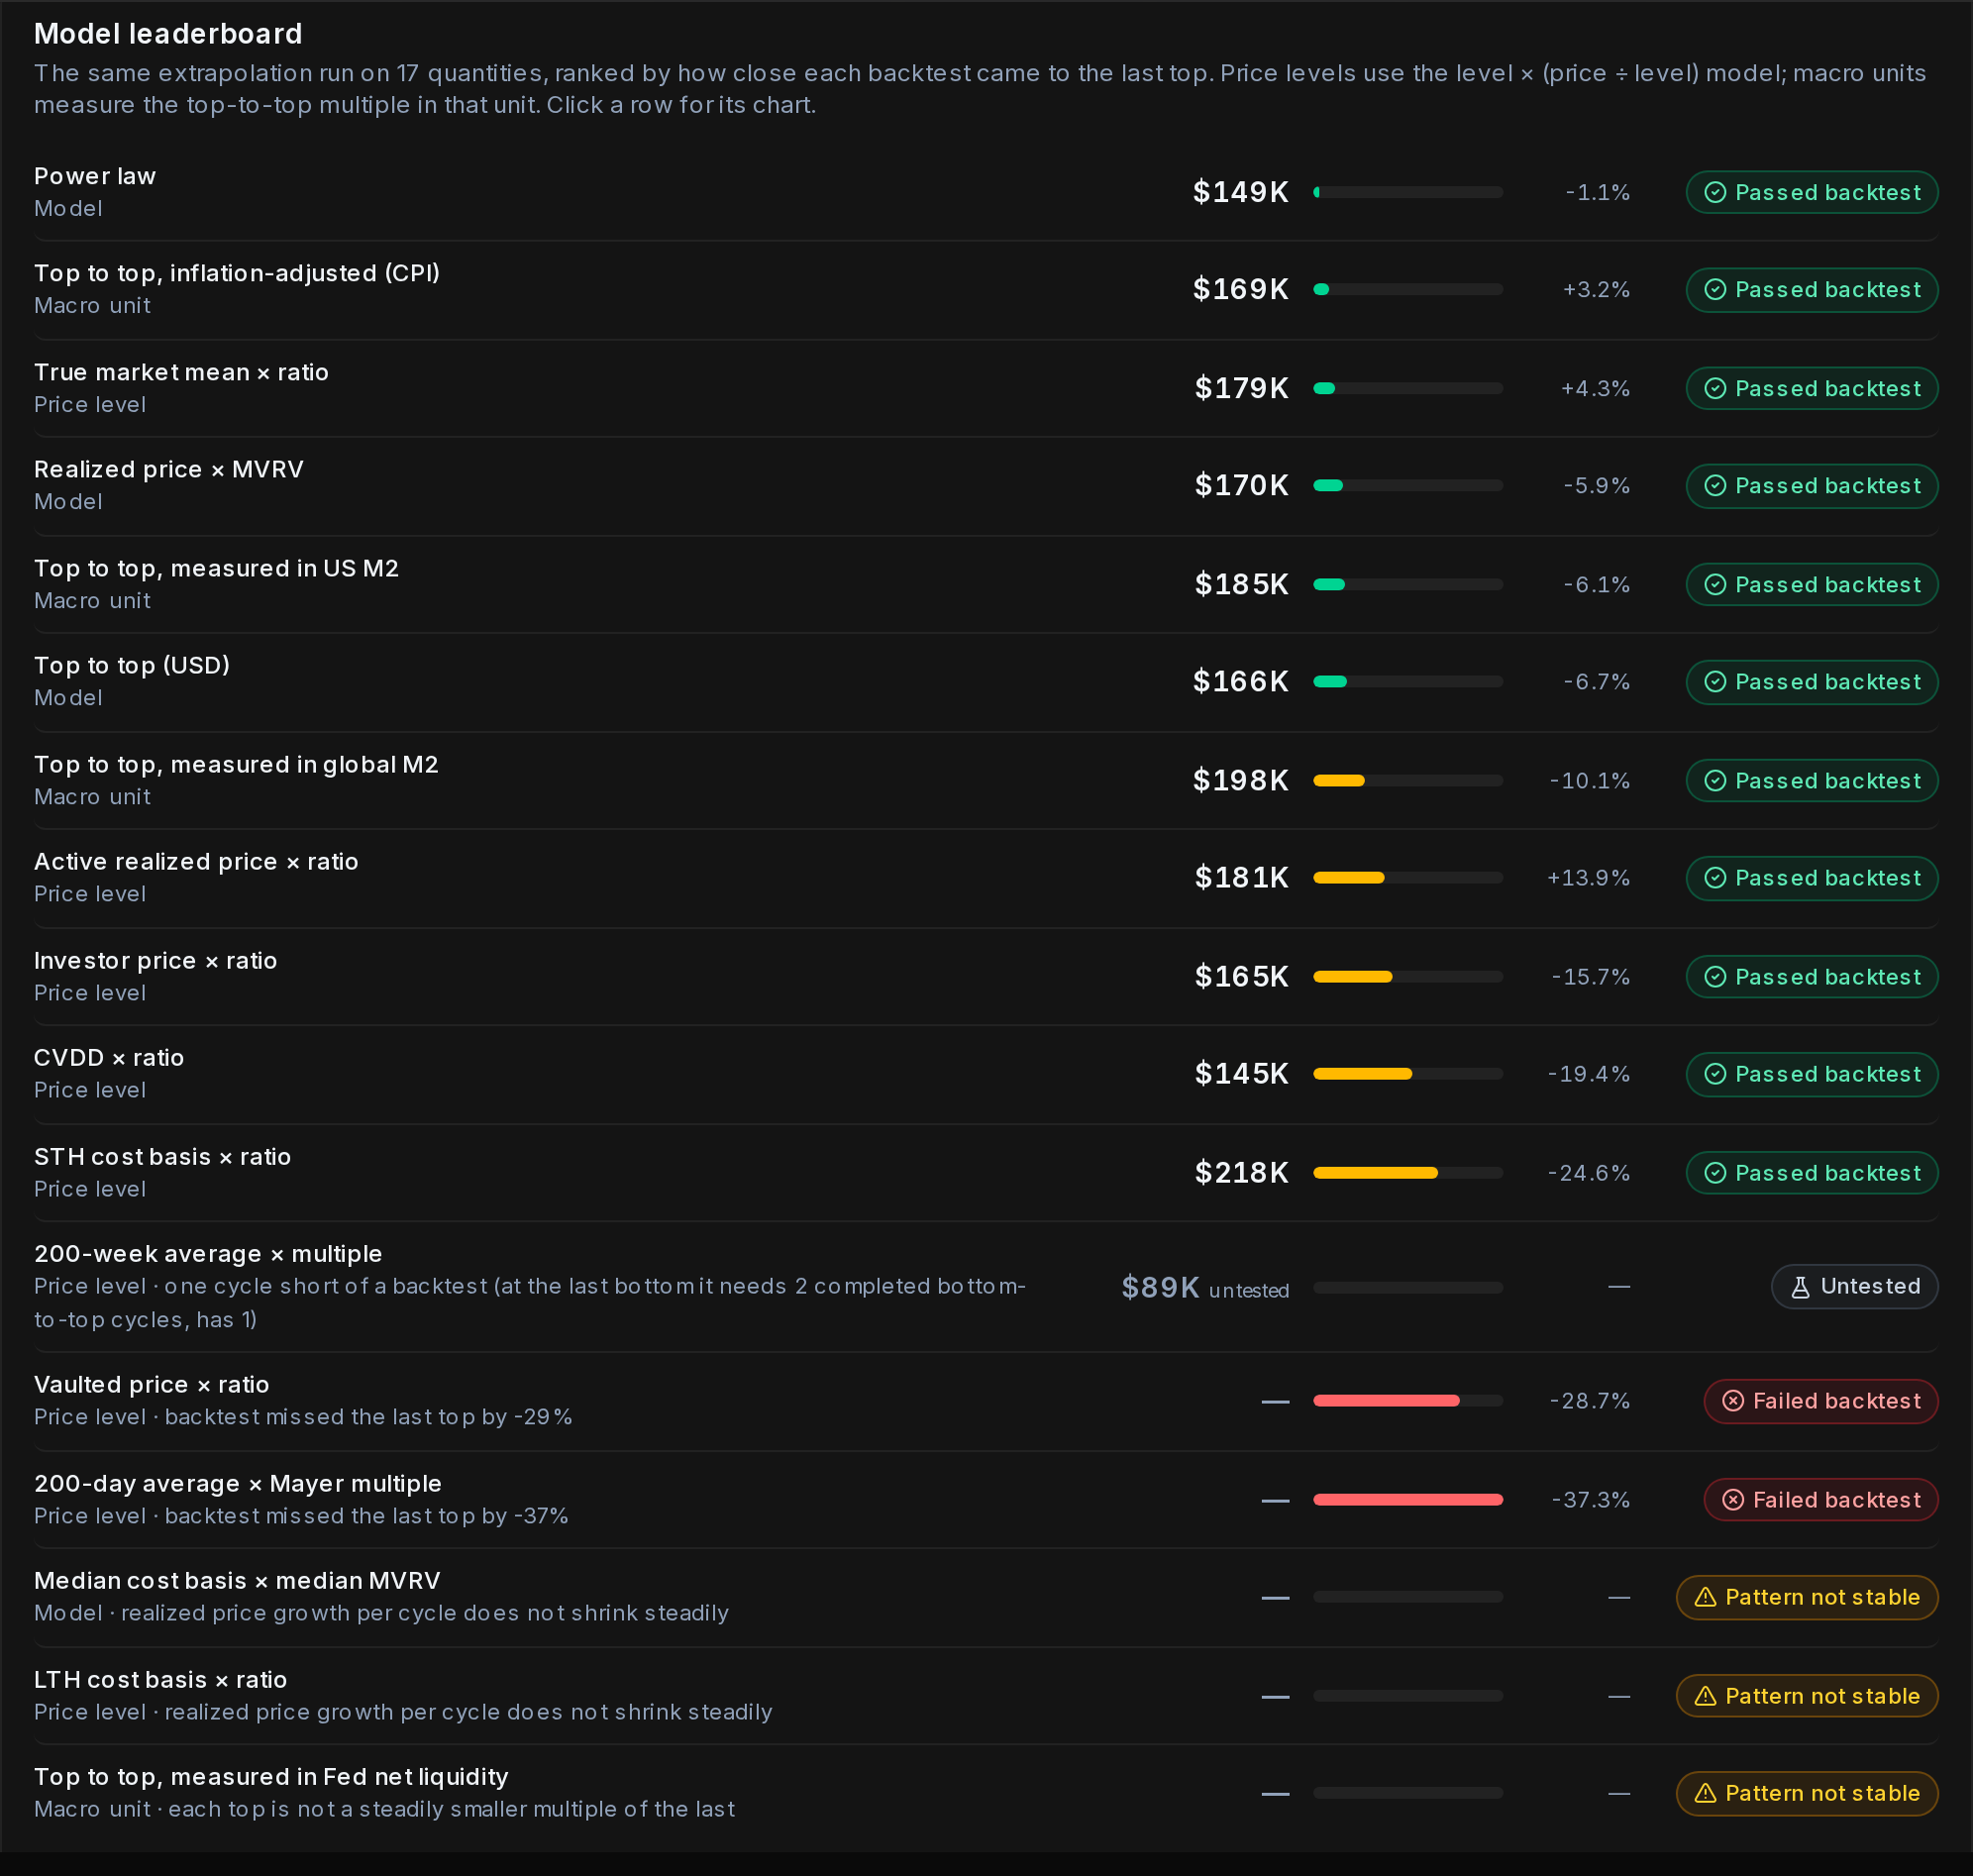1973x1876 pixels.
Task: Open the Top to top, inflation-adjusted (CPI) row
Action: coord(986,290)
